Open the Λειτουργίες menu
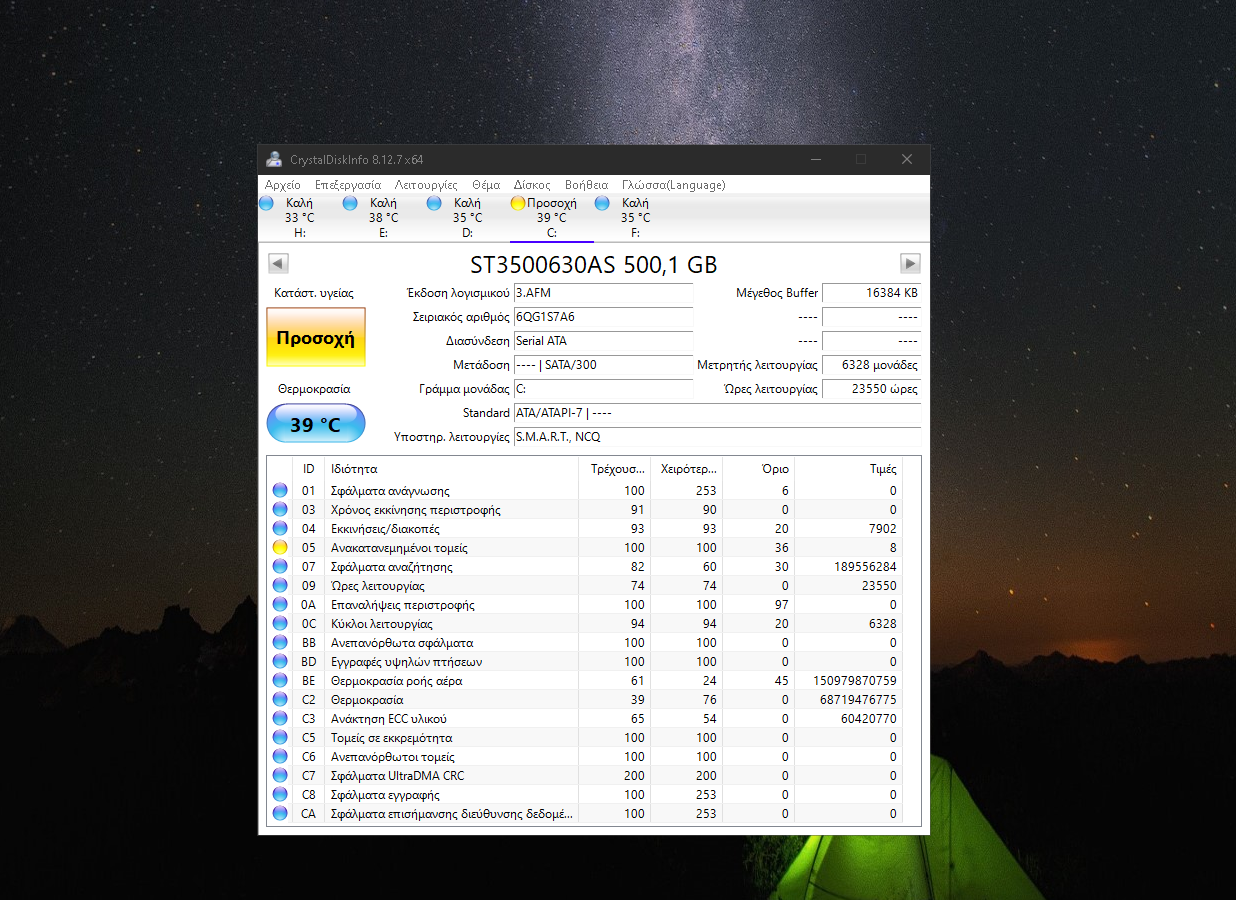The height and width of the screenshot is (900, 1236). [426, 185]
